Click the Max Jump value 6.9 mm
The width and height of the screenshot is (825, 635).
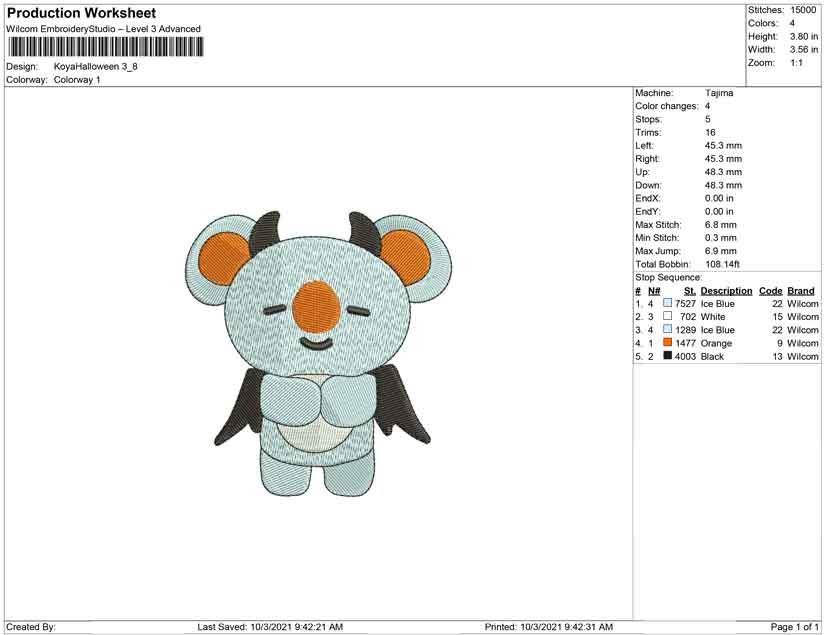[x=721, y=251]
